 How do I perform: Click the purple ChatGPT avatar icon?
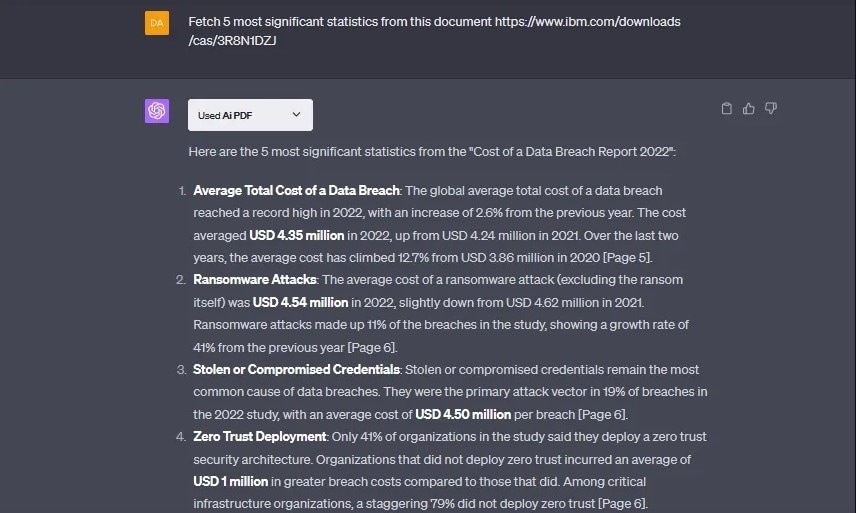(157, 111)
